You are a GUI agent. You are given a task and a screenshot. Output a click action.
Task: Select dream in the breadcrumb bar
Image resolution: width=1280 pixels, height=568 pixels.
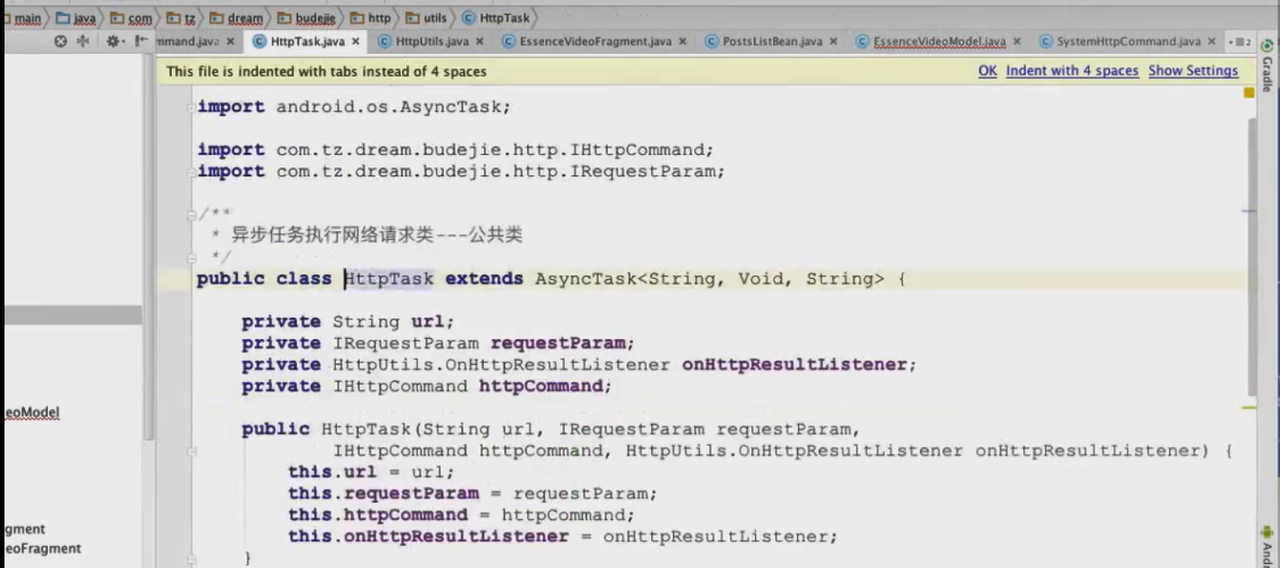pos(245,18)
